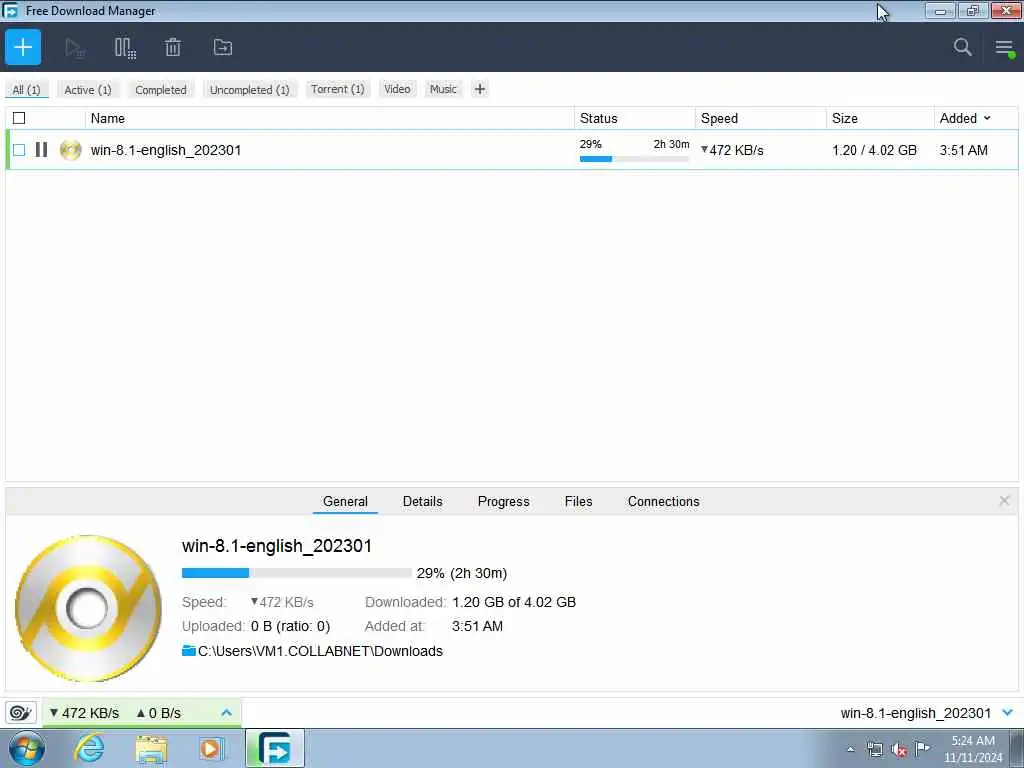
Task: Show the All (1) filter
Action: [x=26, y=89]
